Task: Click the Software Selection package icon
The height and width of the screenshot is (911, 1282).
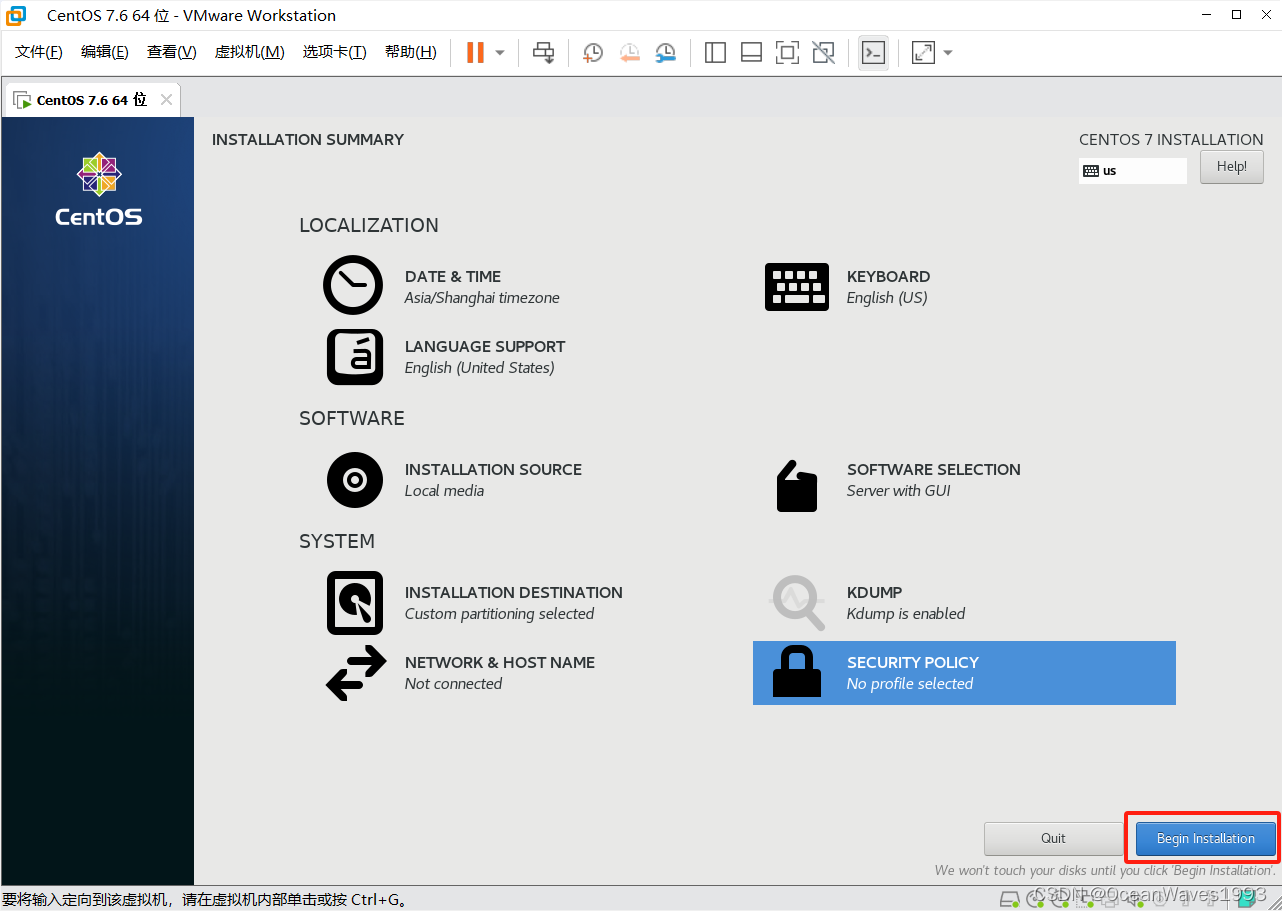Action: click(x=797, y=486)
